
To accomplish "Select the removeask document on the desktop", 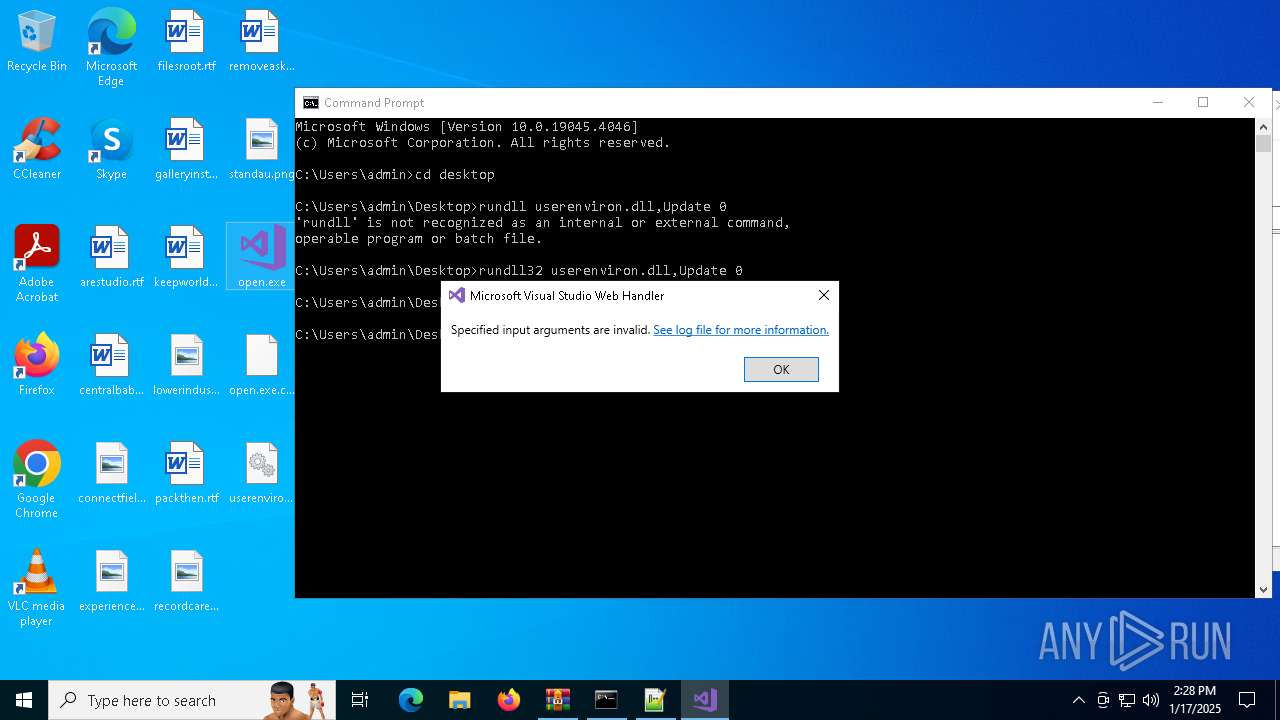I will pos(261,42).
